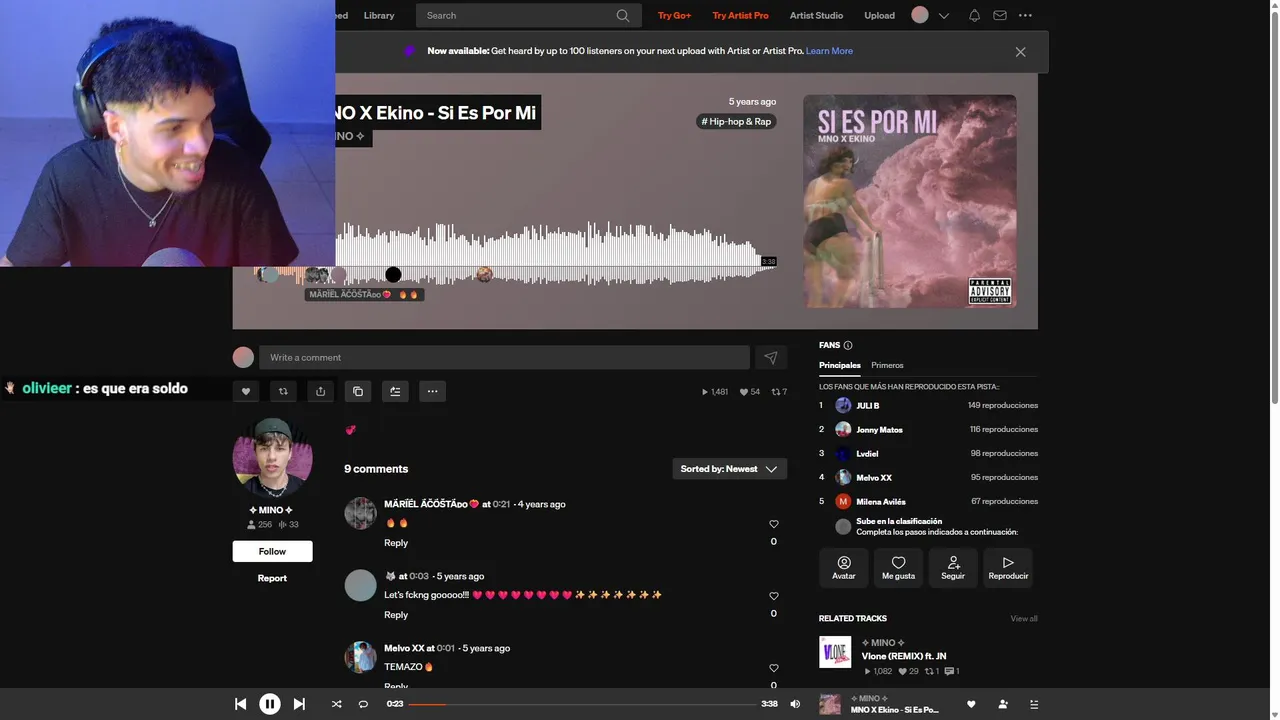
Task: Toggle repeat in player bar
Action: coord(363,704)
